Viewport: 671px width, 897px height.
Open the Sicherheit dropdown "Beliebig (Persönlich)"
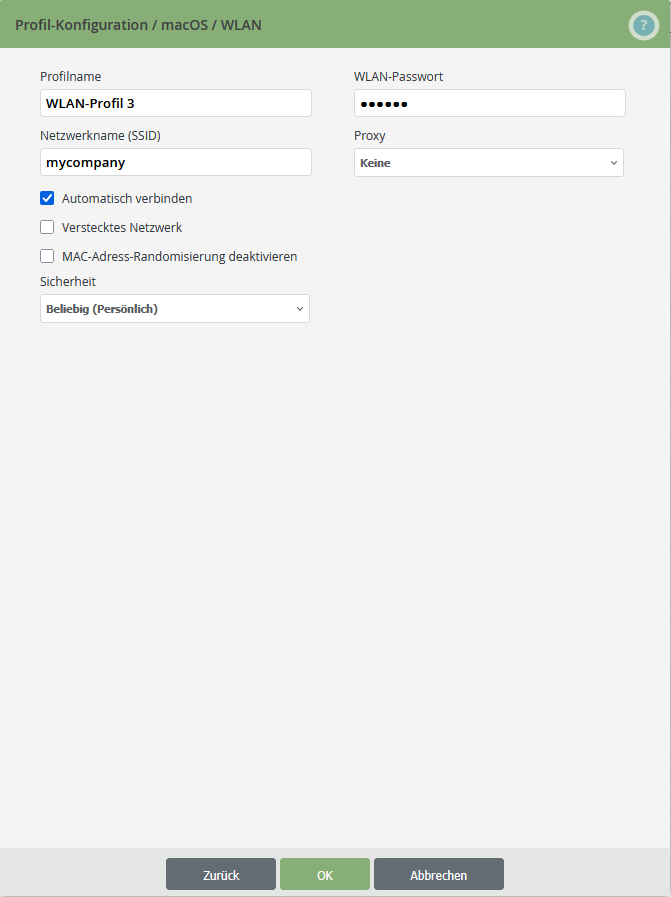[174, 308]
